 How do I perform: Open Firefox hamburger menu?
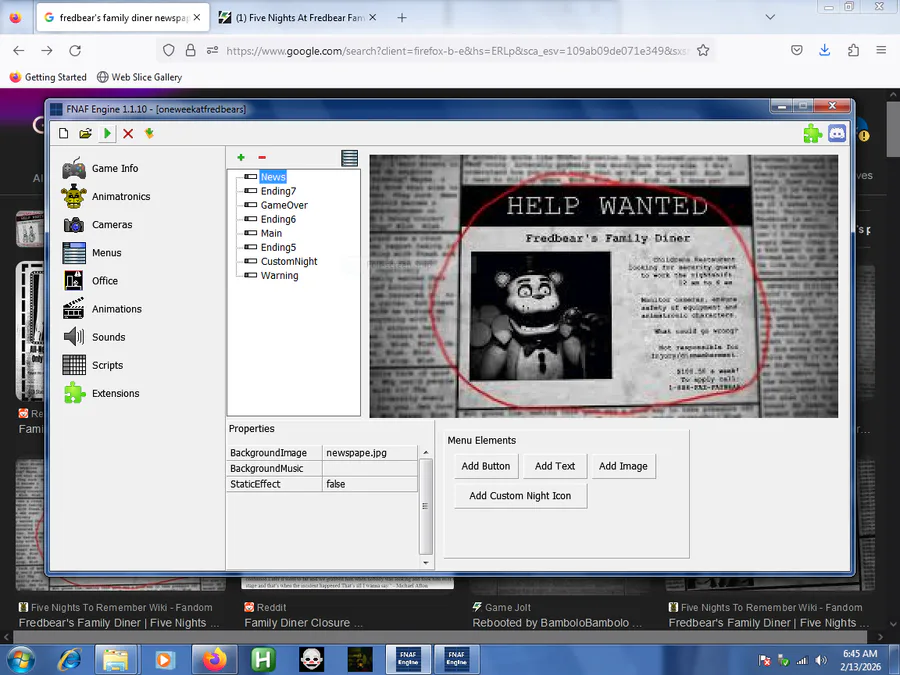click(881, 51)
